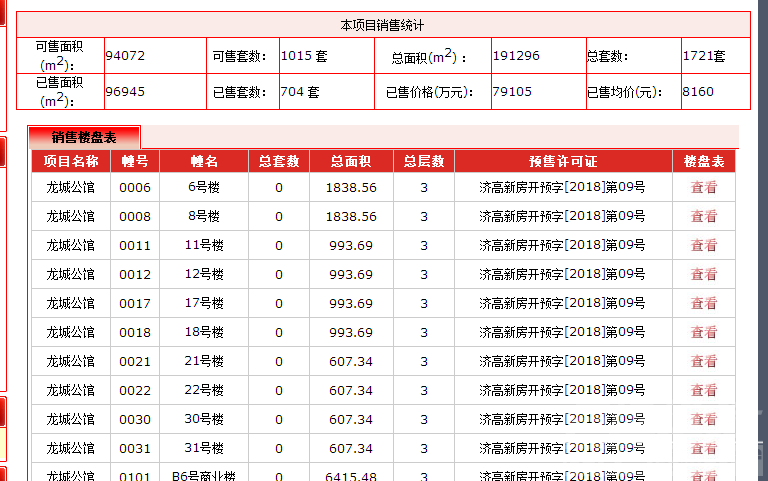Click 已售均价(元) label

click(x=624, y=92)
